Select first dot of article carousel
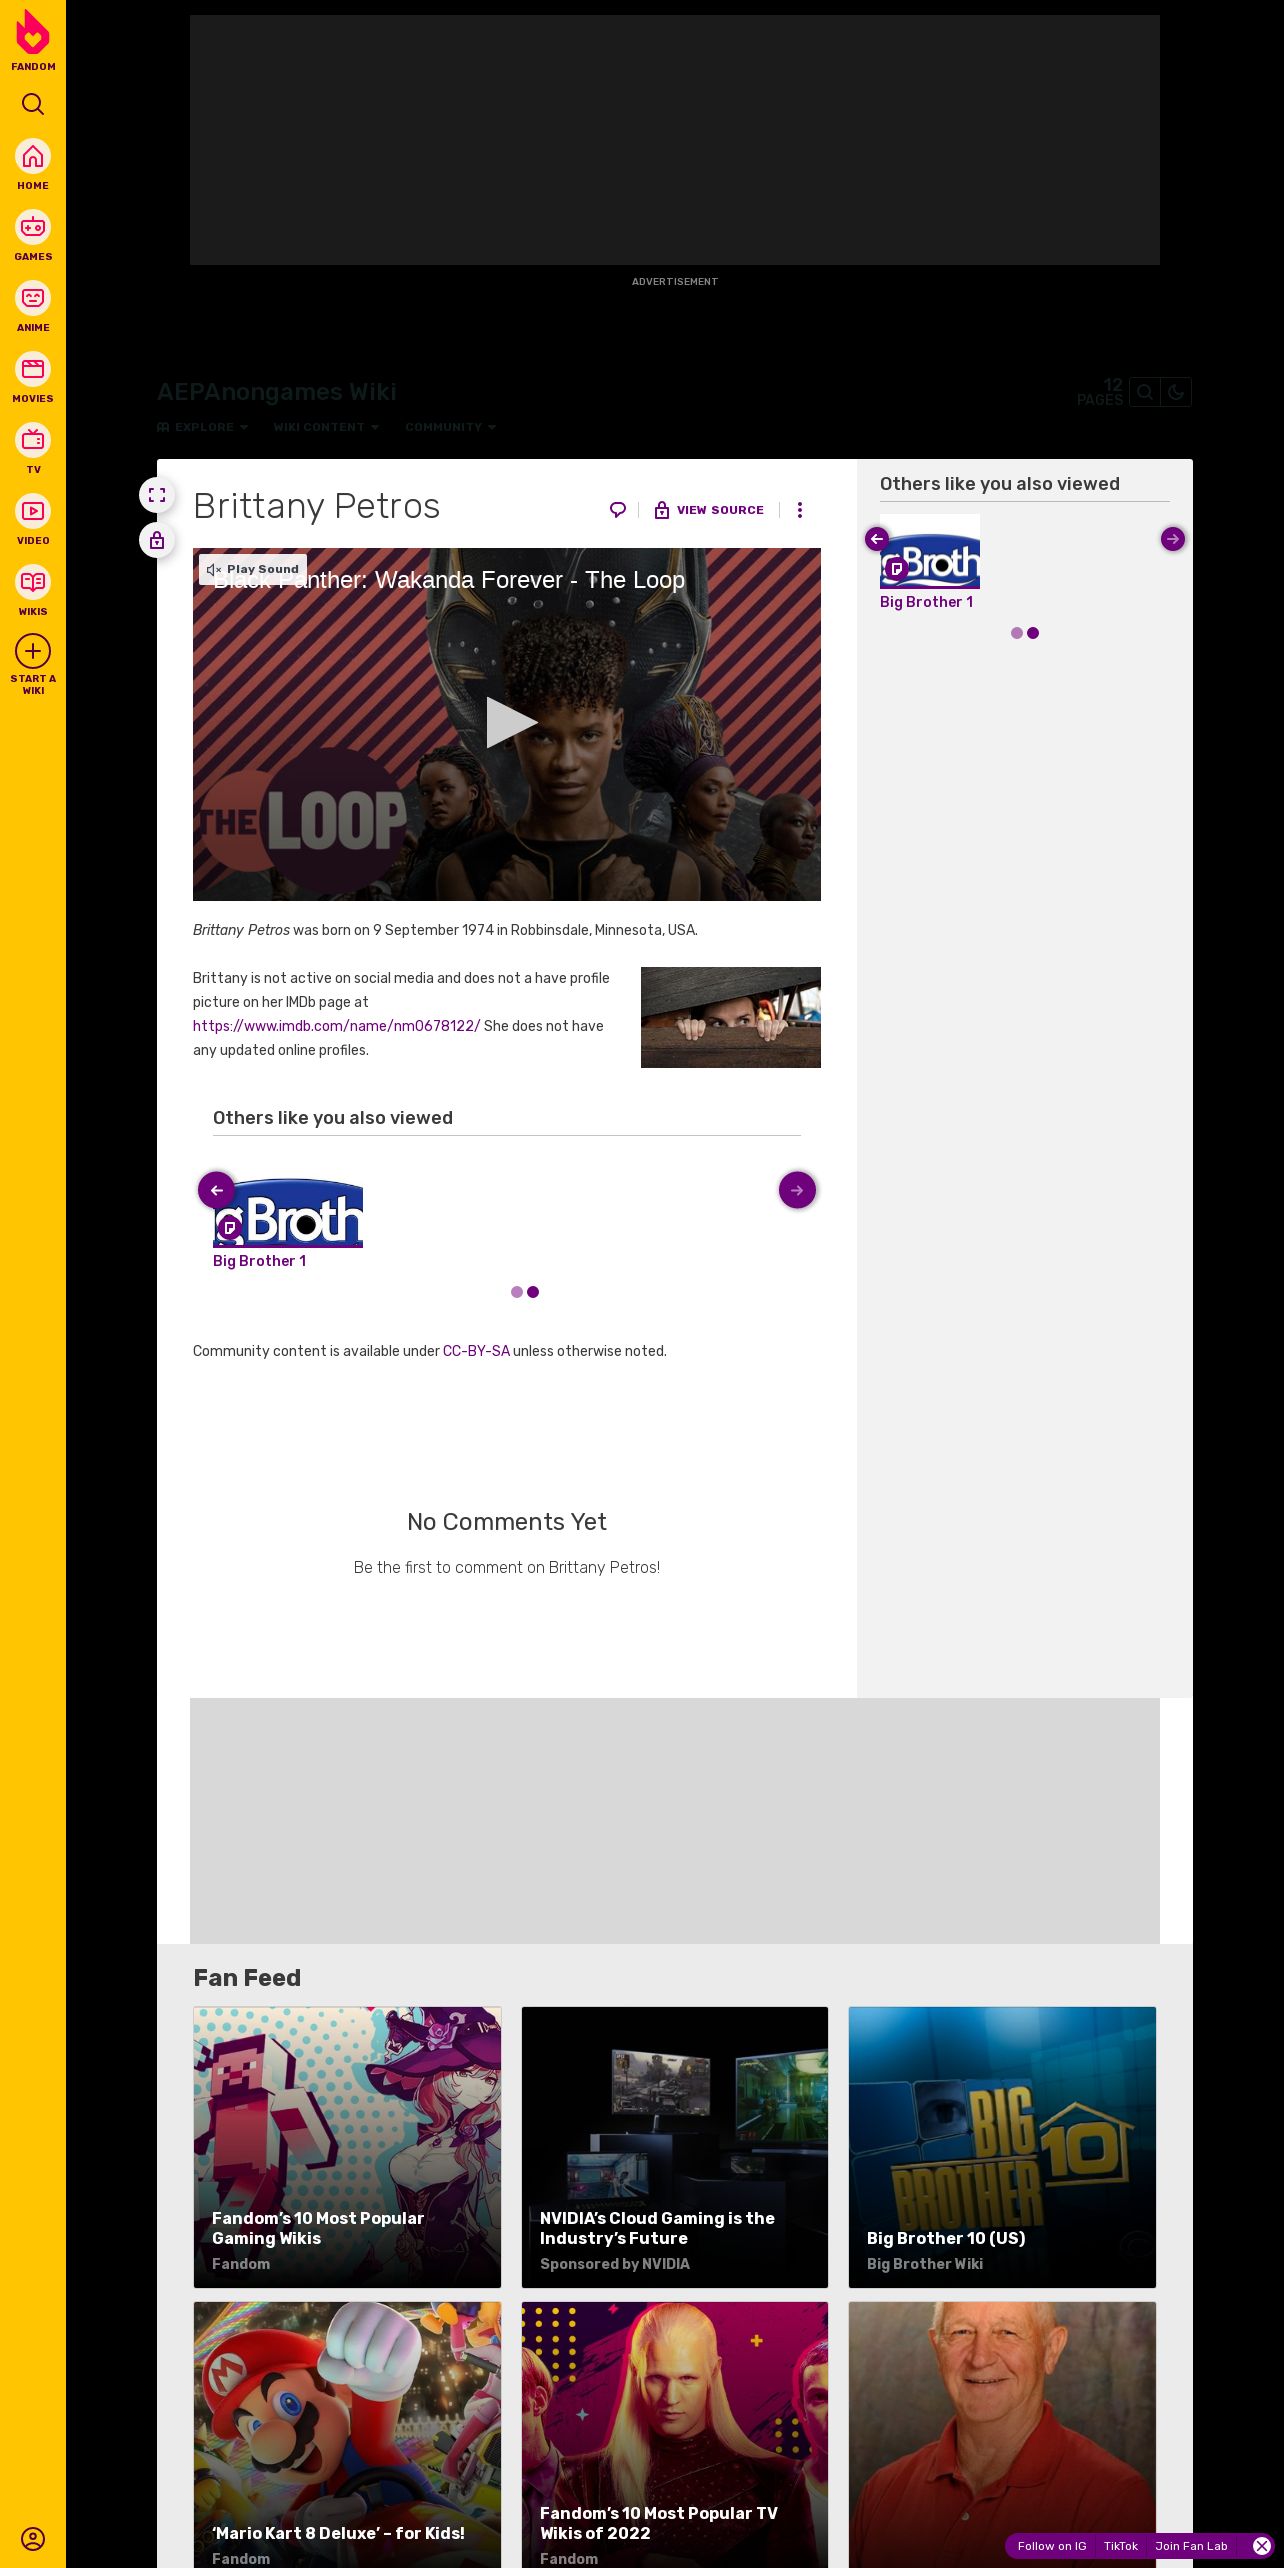 pyautogui.click(x=517, y=1292)
